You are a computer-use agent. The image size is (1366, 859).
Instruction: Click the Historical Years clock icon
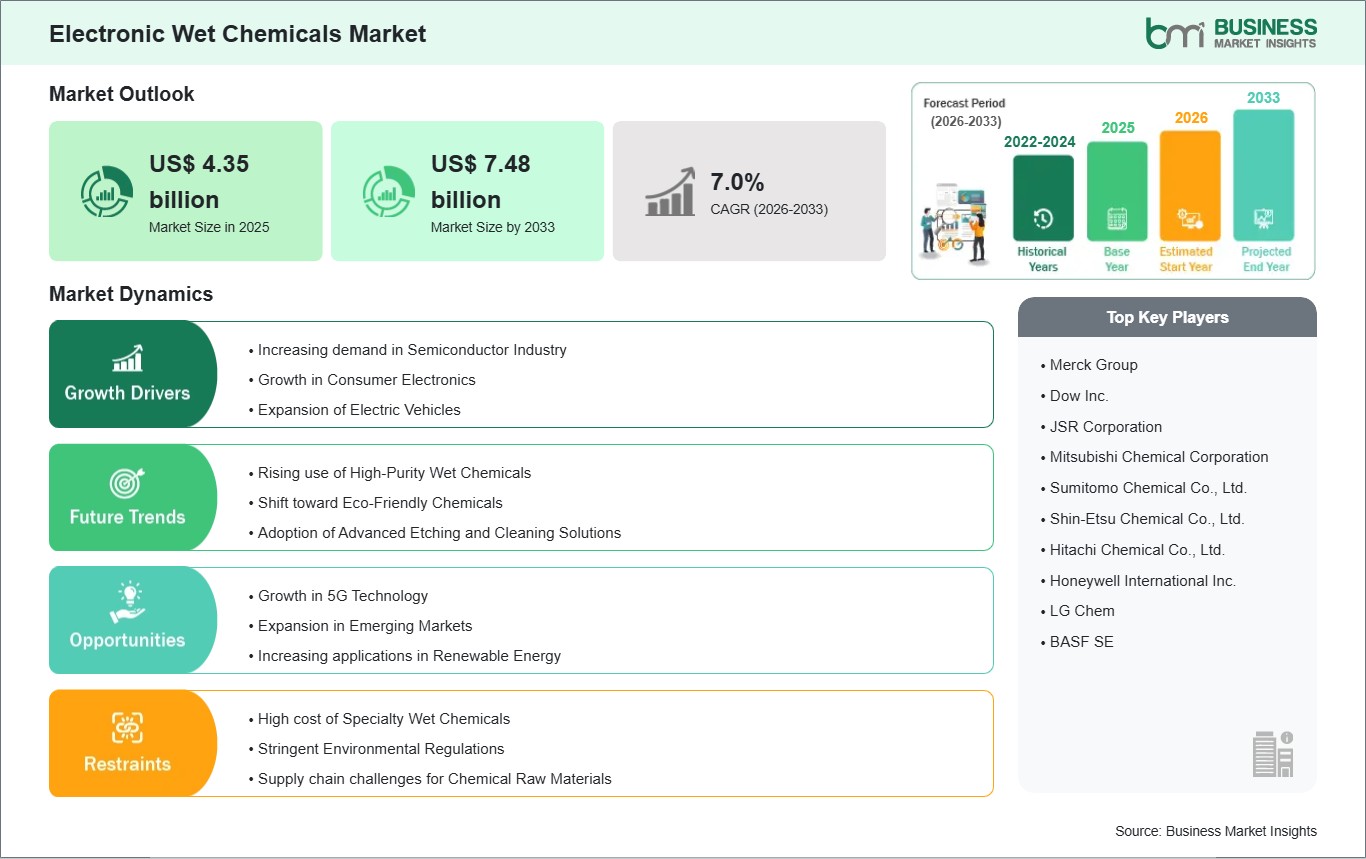pos(1042,219)
